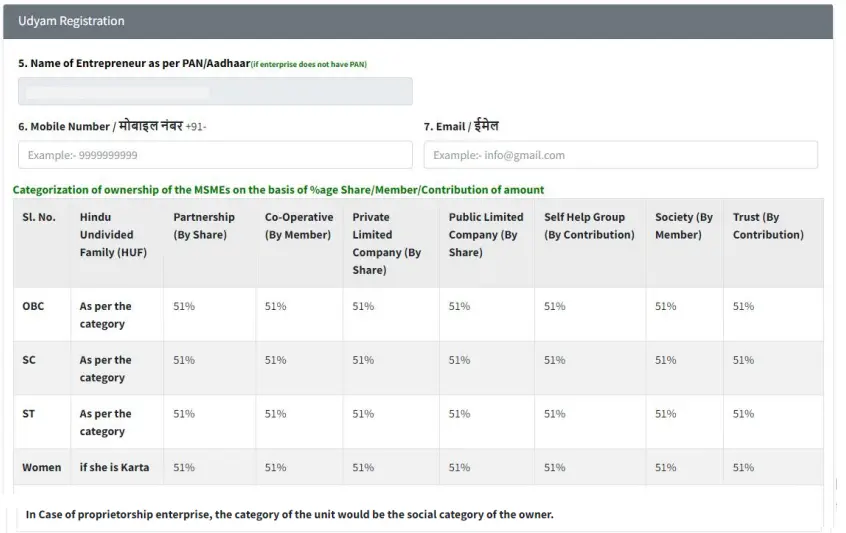Click the Mobile Number input field

tap(215, 155)
